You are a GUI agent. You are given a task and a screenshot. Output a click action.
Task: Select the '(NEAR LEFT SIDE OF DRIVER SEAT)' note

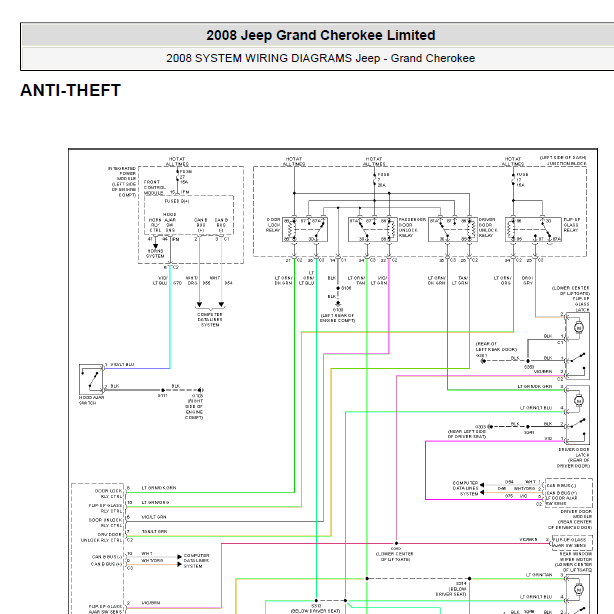coord(467,434)
